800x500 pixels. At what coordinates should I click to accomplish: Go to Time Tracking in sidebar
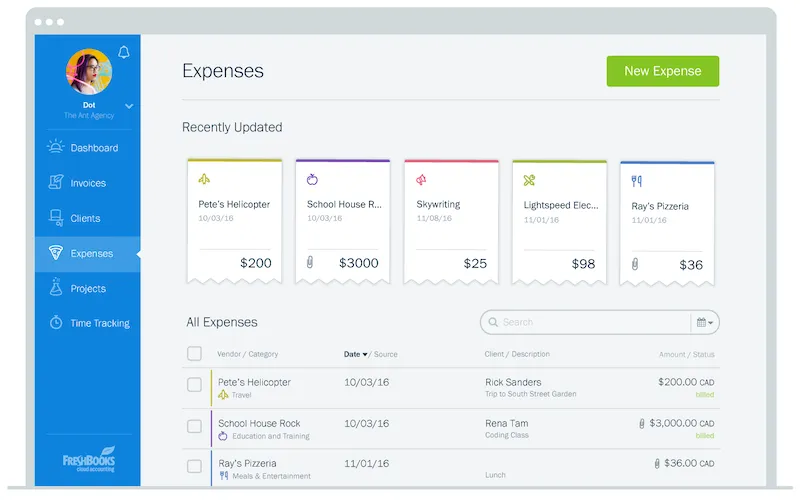click(99, 323)
